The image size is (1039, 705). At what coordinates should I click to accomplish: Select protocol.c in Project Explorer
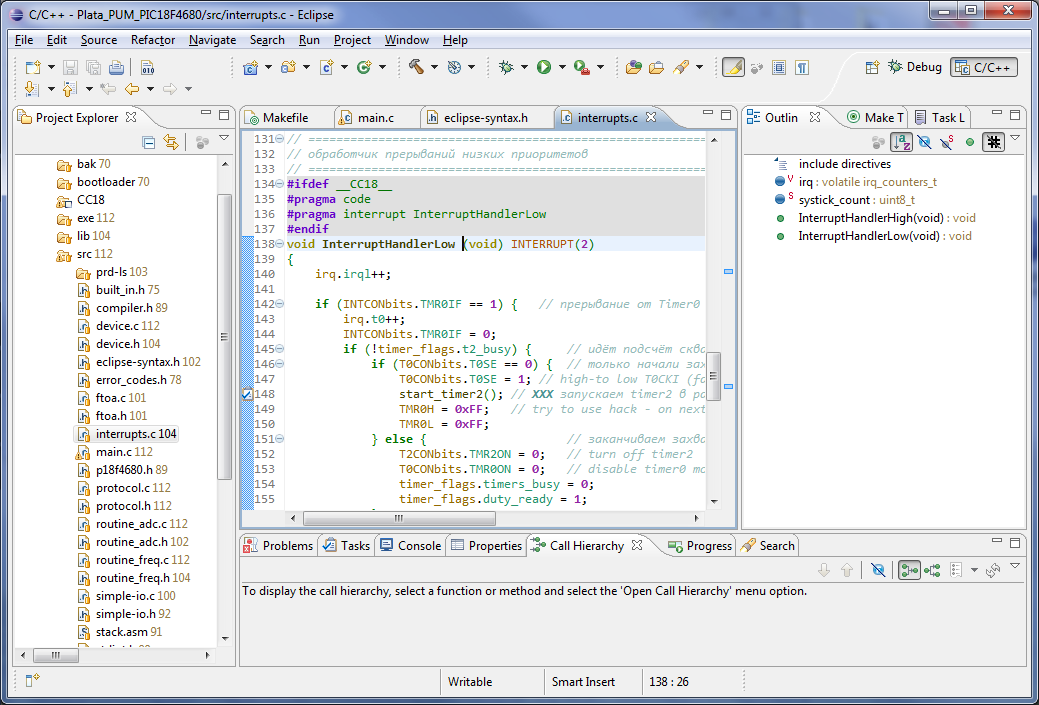click(x=122, y=488)
